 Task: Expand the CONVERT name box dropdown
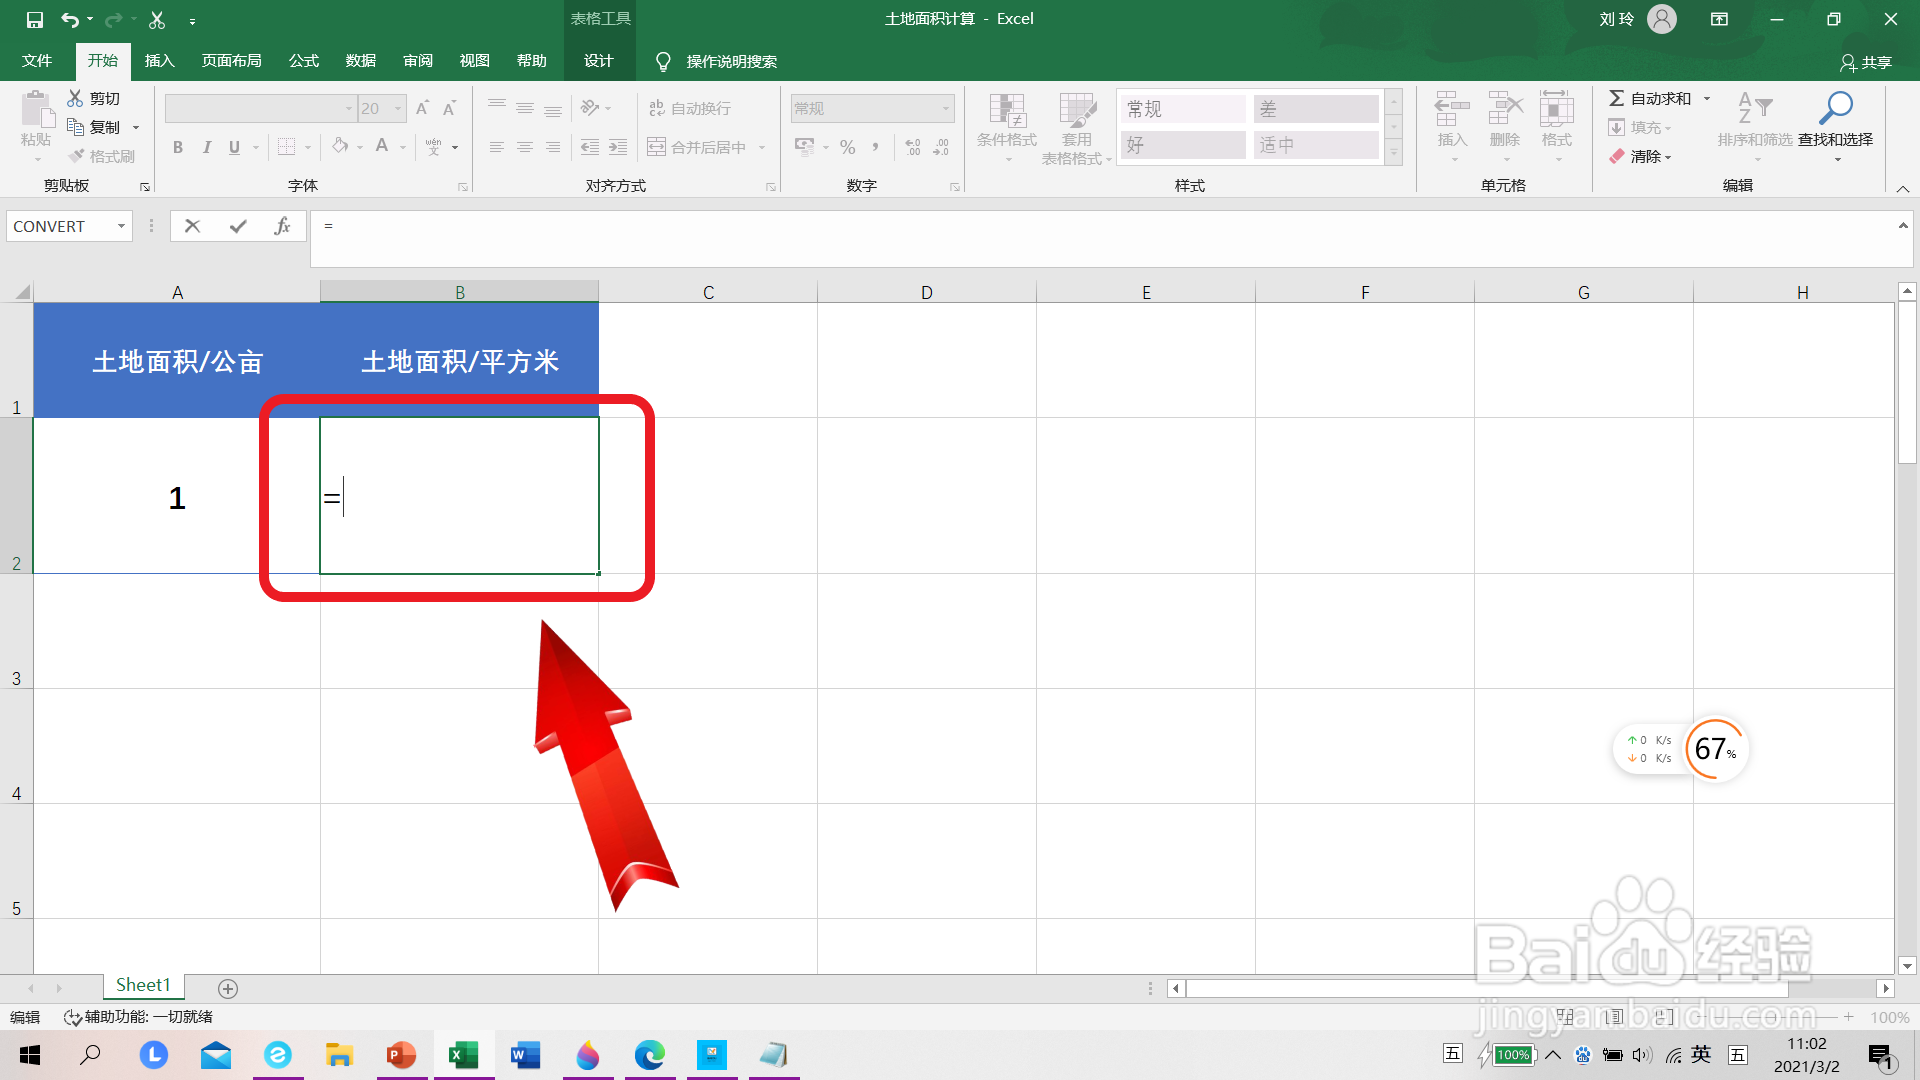pyautogui.click(x=121, y=227)
